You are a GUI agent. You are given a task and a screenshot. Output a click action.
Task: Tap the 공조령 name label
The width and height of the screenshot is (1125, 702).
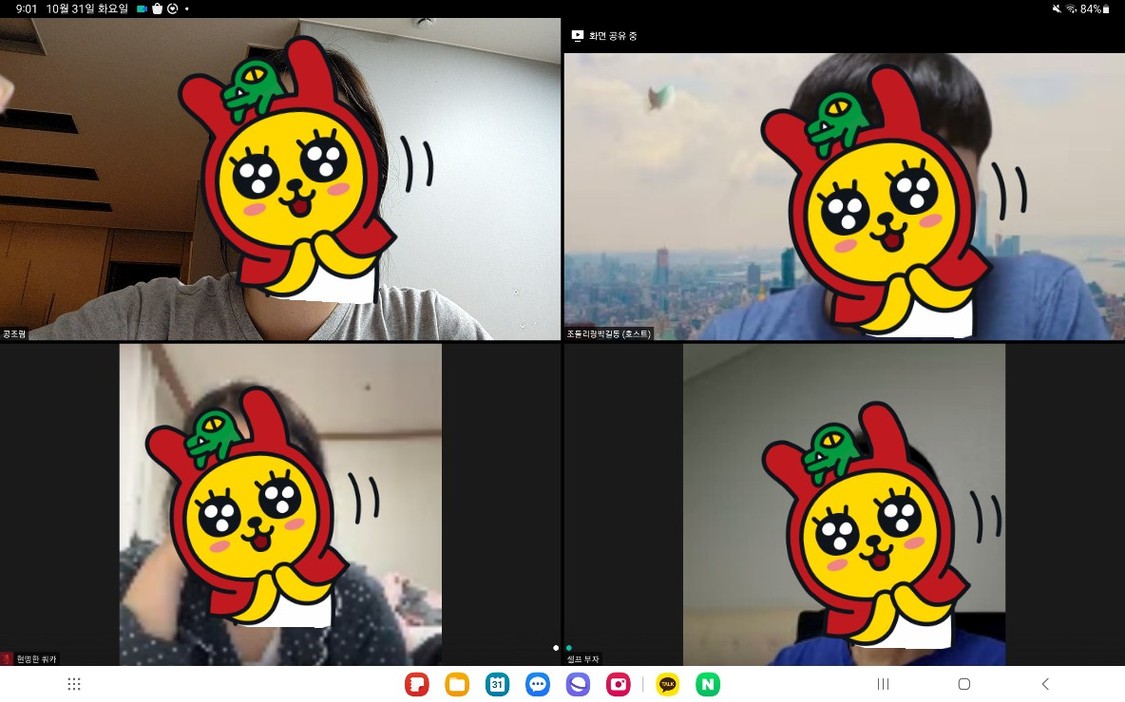(14, 334)
